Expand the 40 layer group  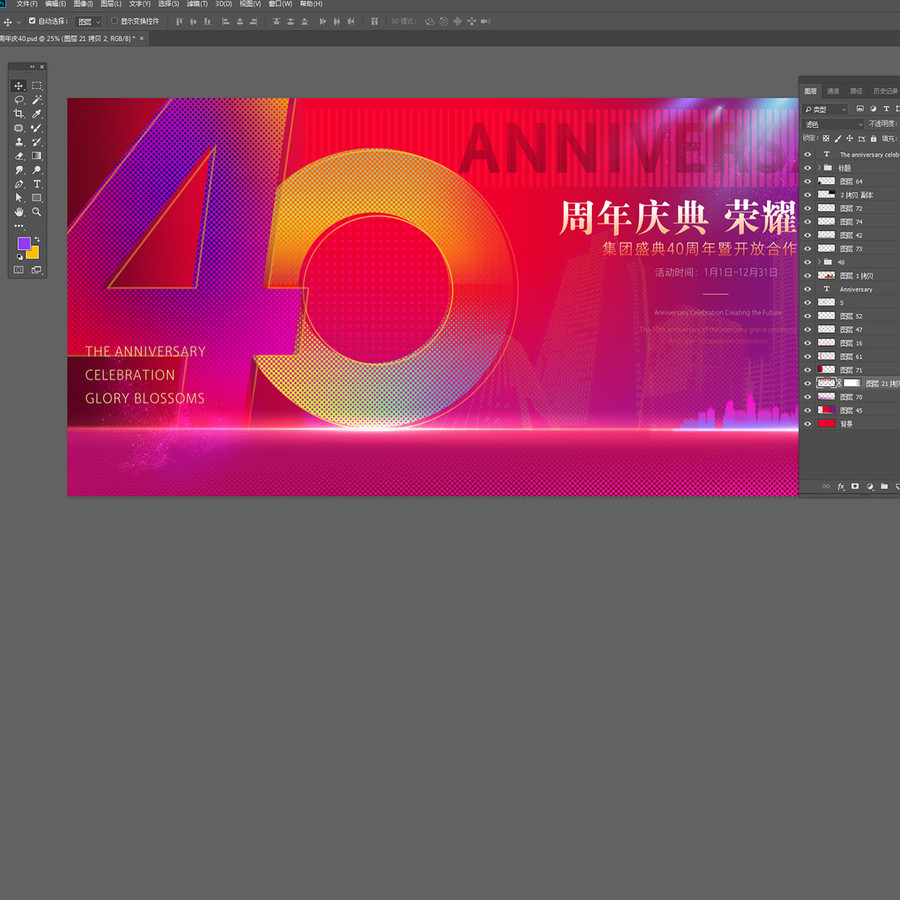(x=819, y=262)
